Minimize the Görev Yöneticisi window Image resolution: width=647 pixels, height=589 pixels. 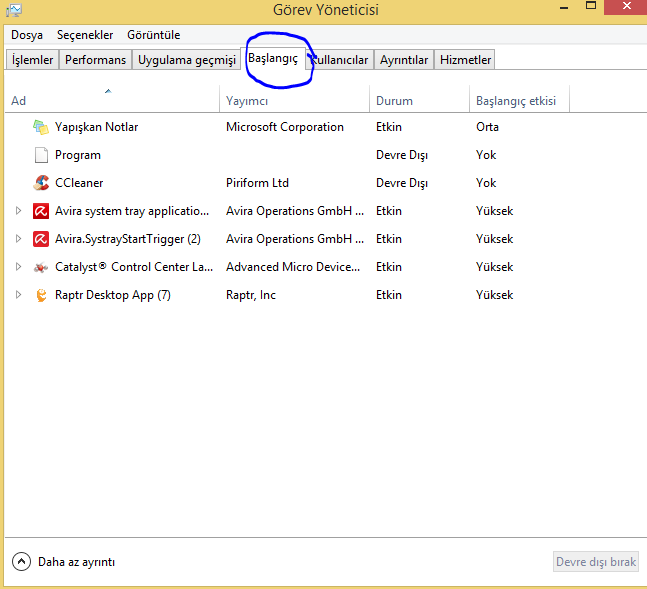(564, 7)
